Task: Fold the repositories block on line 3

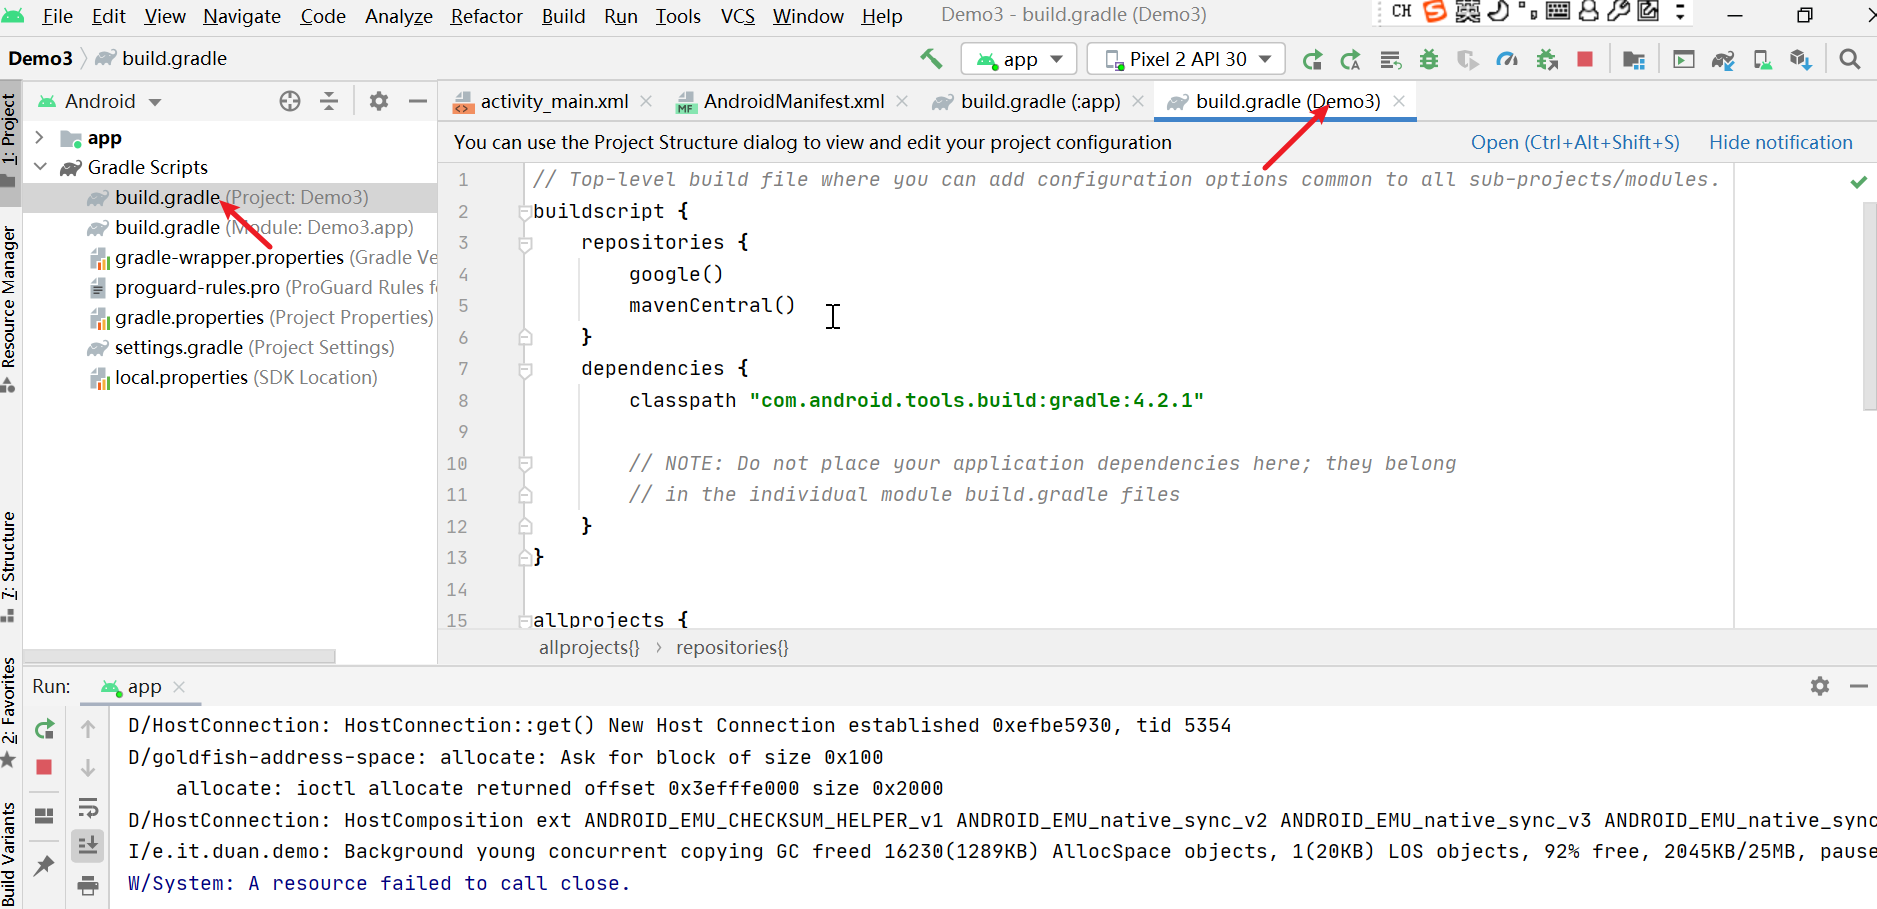Action: click(524, 244)
